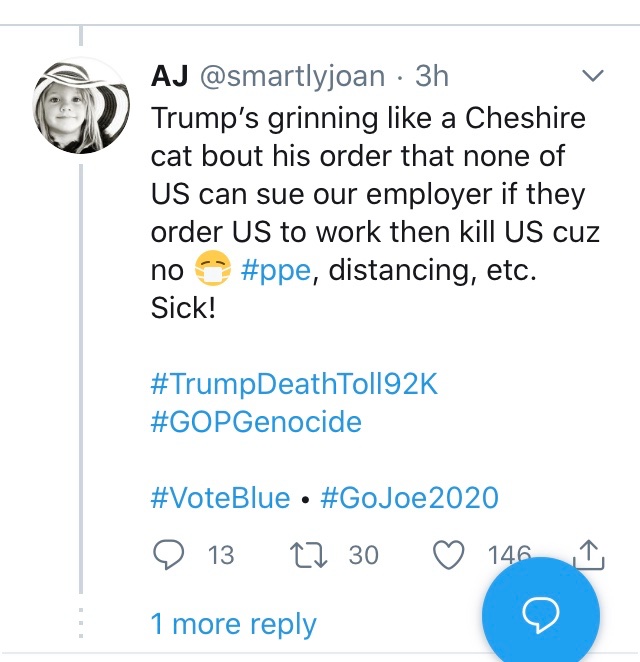The width and height of the screenshot is (640, 662).
Task: Open the #VoteBlue hashtag link
Action: [220, 497]
